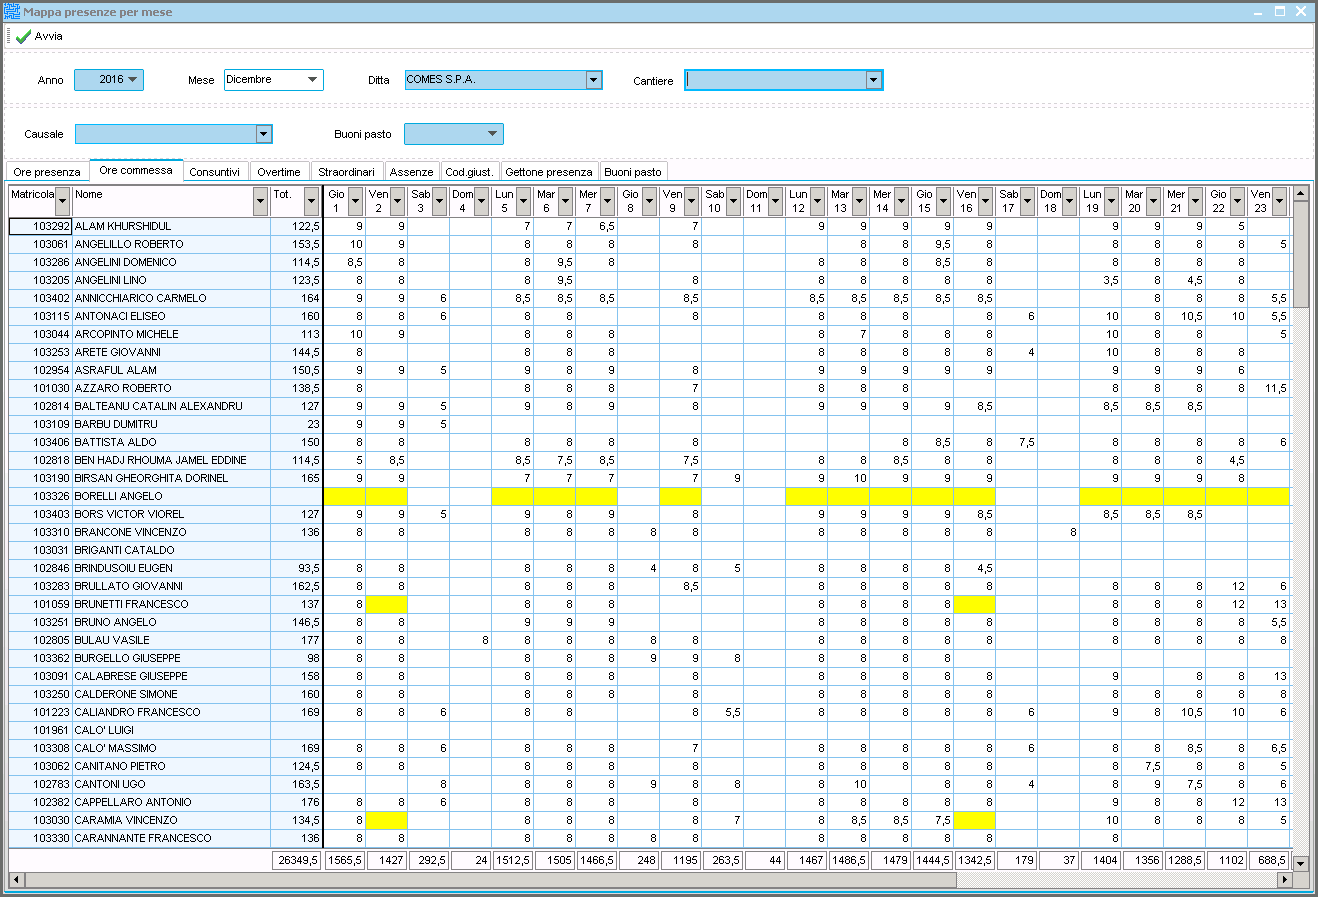1318x897 pixels.
Task: Open filter arrow on Ven 23 column
Action: (x=1279, y=201)
